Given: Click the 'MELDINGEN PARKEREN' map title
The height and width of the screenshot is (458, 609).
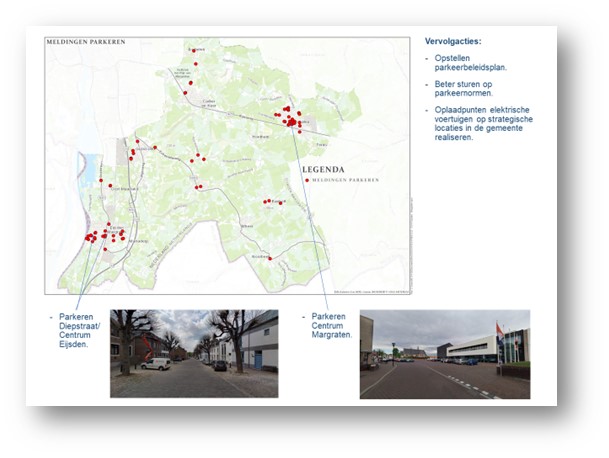Looking at the screenshot, I should pos(86,42).
